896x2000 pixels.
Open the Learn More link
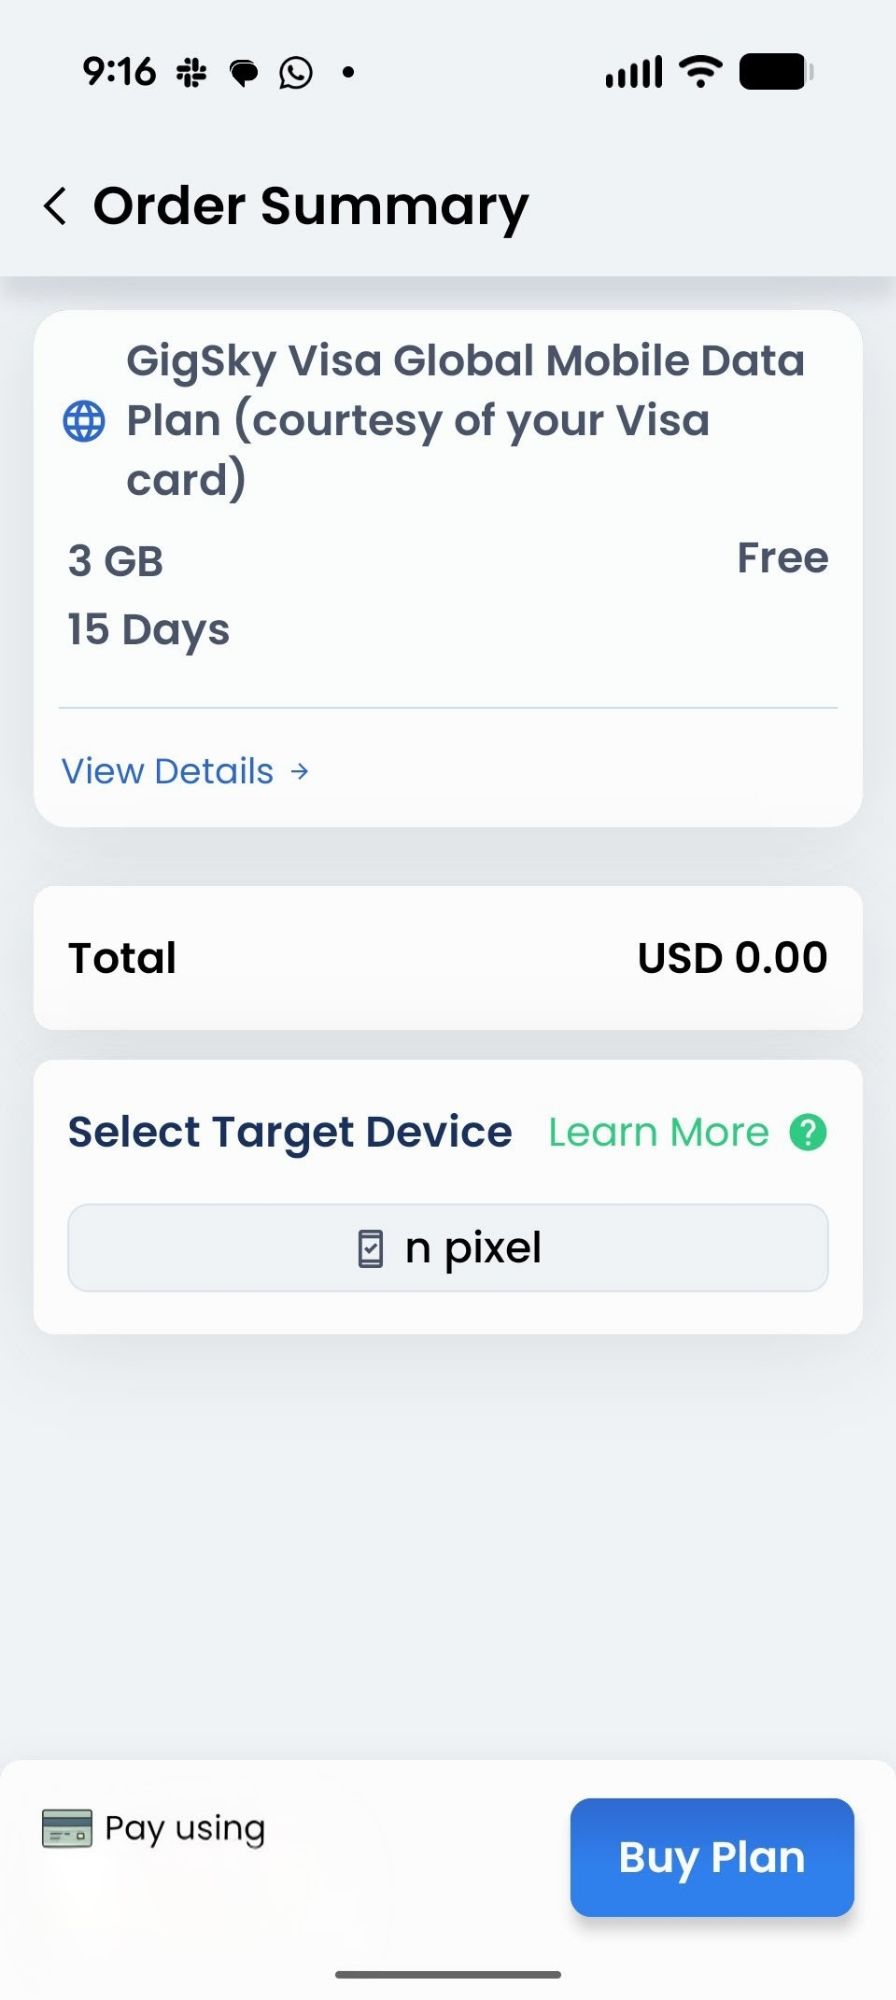pos(658,1133)
